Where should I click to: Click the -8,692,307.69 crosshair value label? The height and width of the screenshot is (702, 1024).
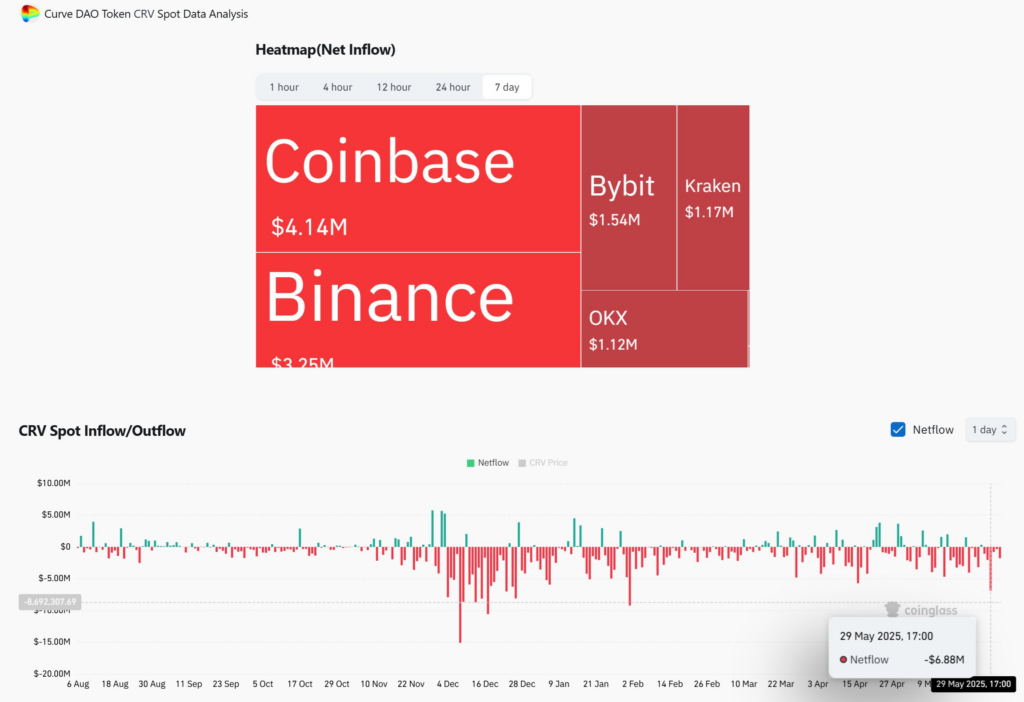tap(50, 601)
